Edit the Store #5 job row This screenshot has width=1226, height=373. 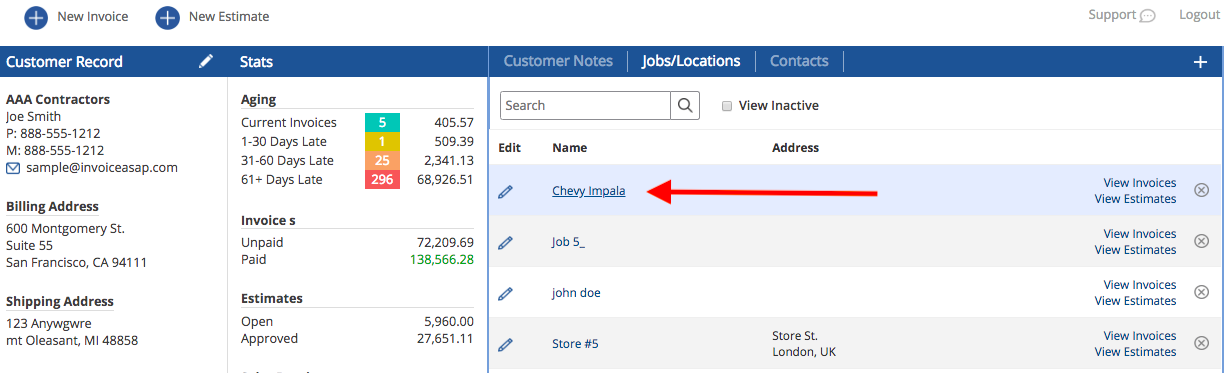tap(505, 344)
